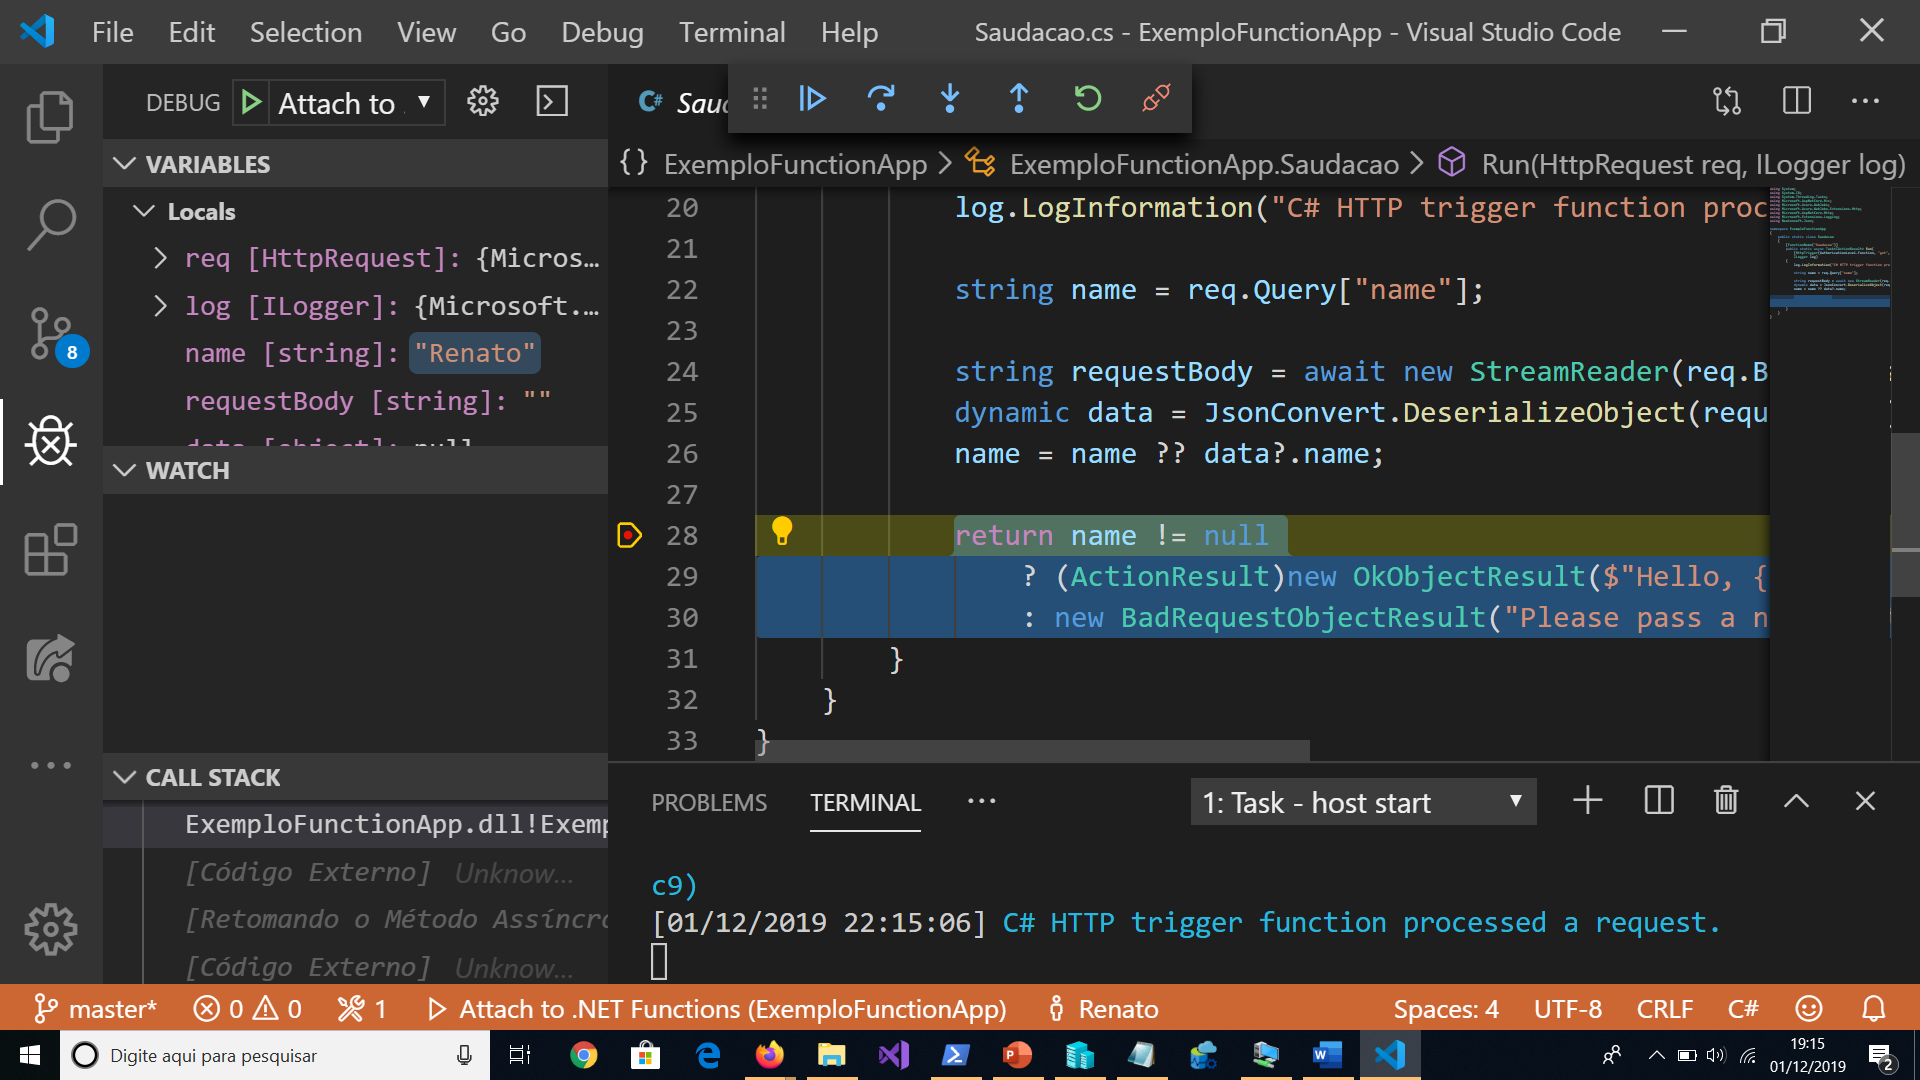Open launch.json with debug gear icon
1920x1080 pixels.
click(483, 101)
